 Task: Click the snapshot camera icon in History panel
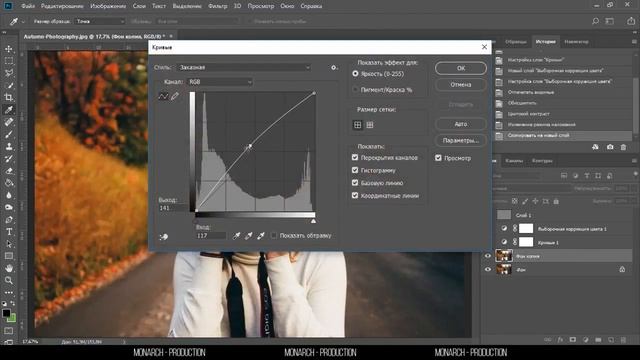610,147
